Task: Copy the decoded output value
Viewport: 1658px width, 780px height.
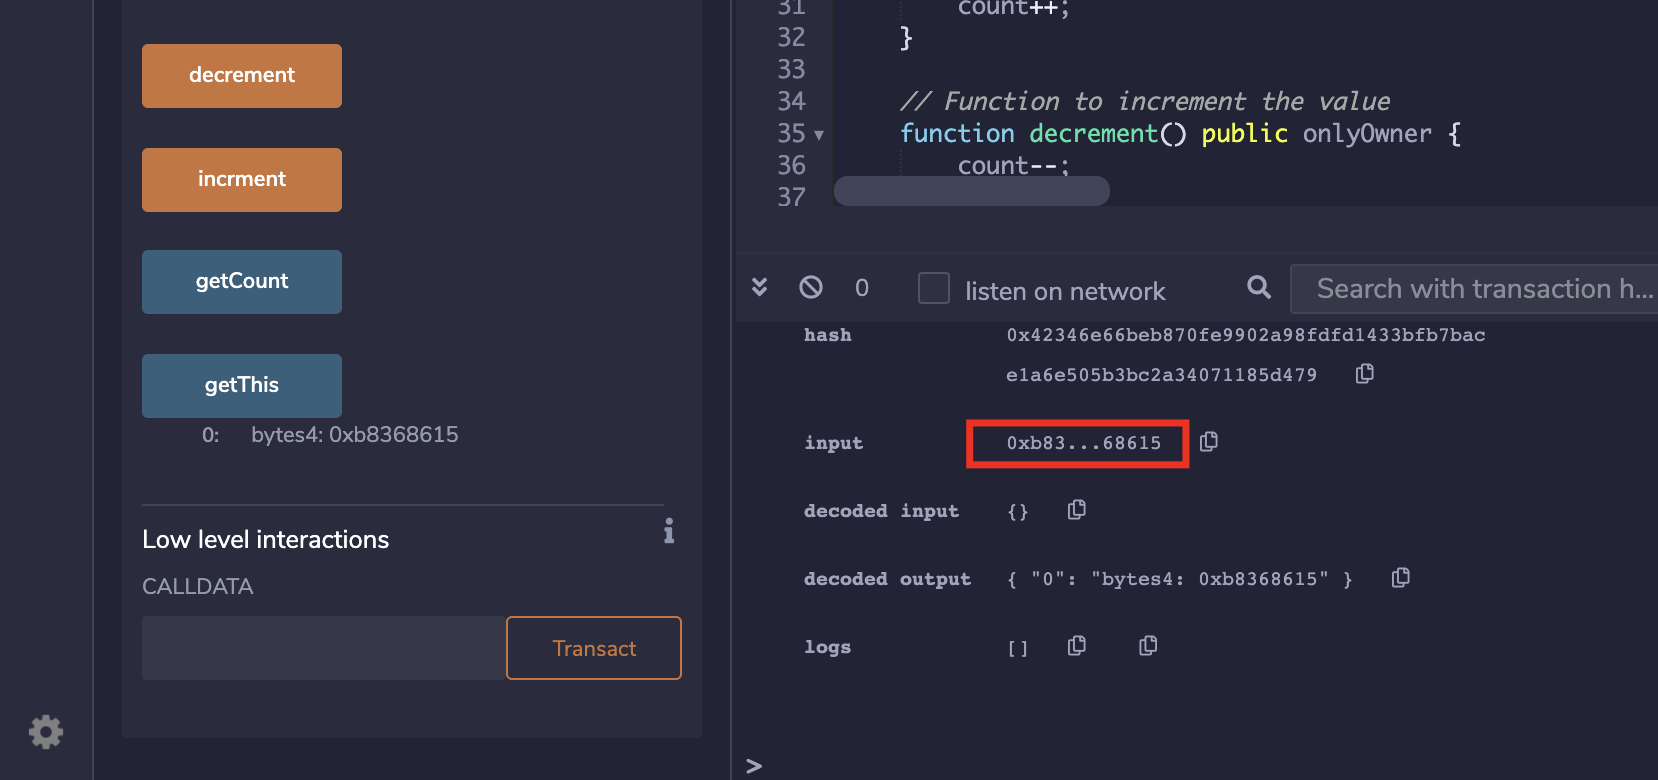Action: pyautogui.click(x=1400, y=577)
